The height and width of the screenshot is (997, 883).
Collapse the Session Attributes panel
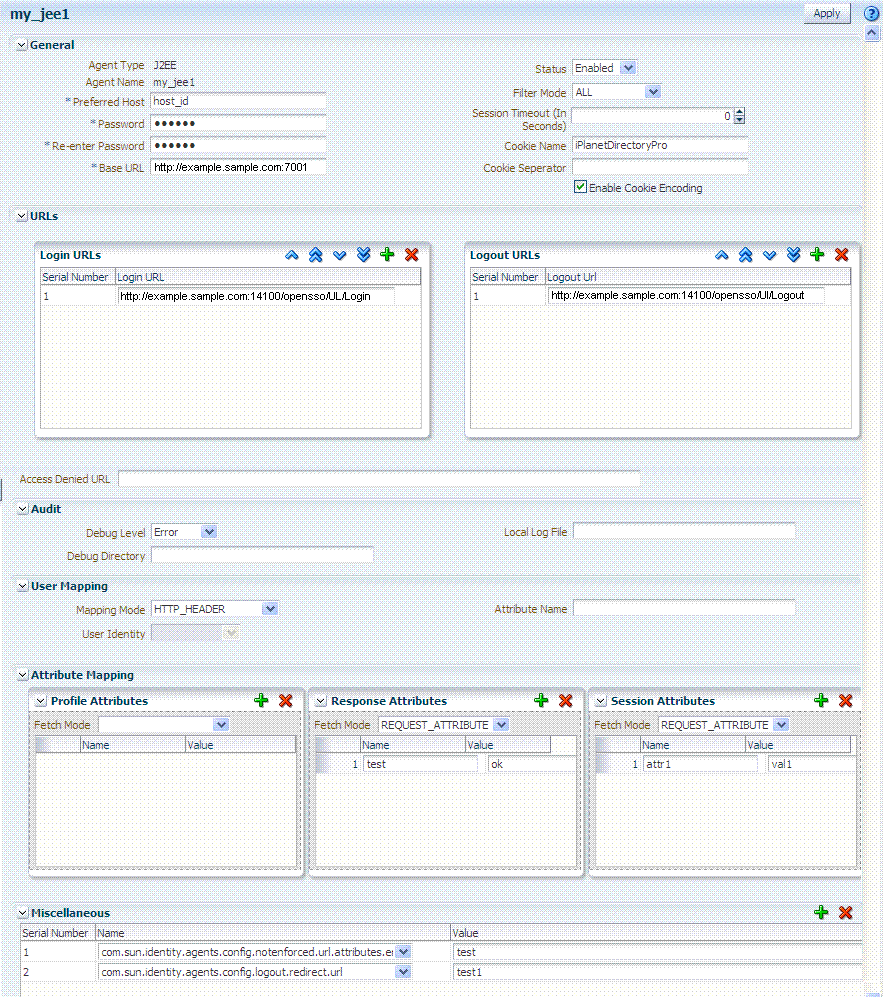pyautogui.click(x=601, y=701)
